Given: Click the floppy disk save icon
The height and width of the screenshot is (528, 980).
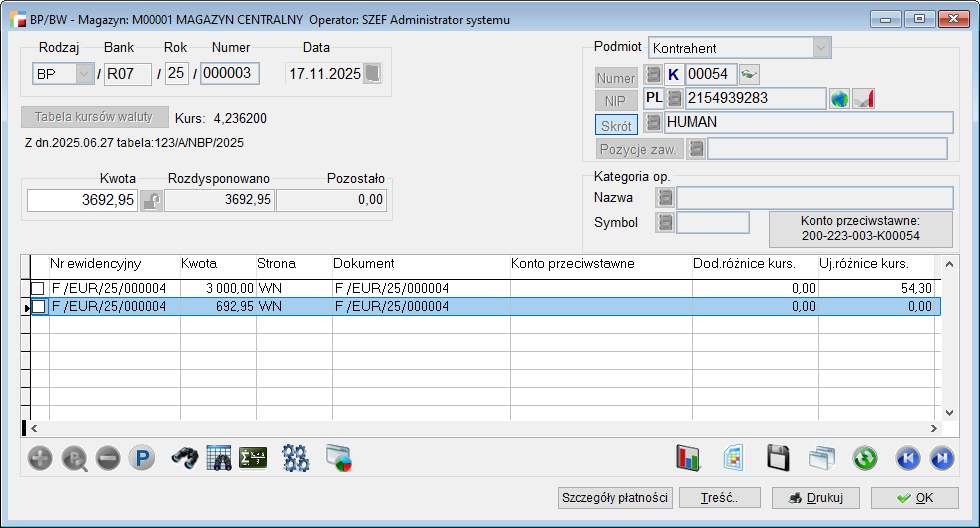Looking at the screenshot, I should (779, 459).
